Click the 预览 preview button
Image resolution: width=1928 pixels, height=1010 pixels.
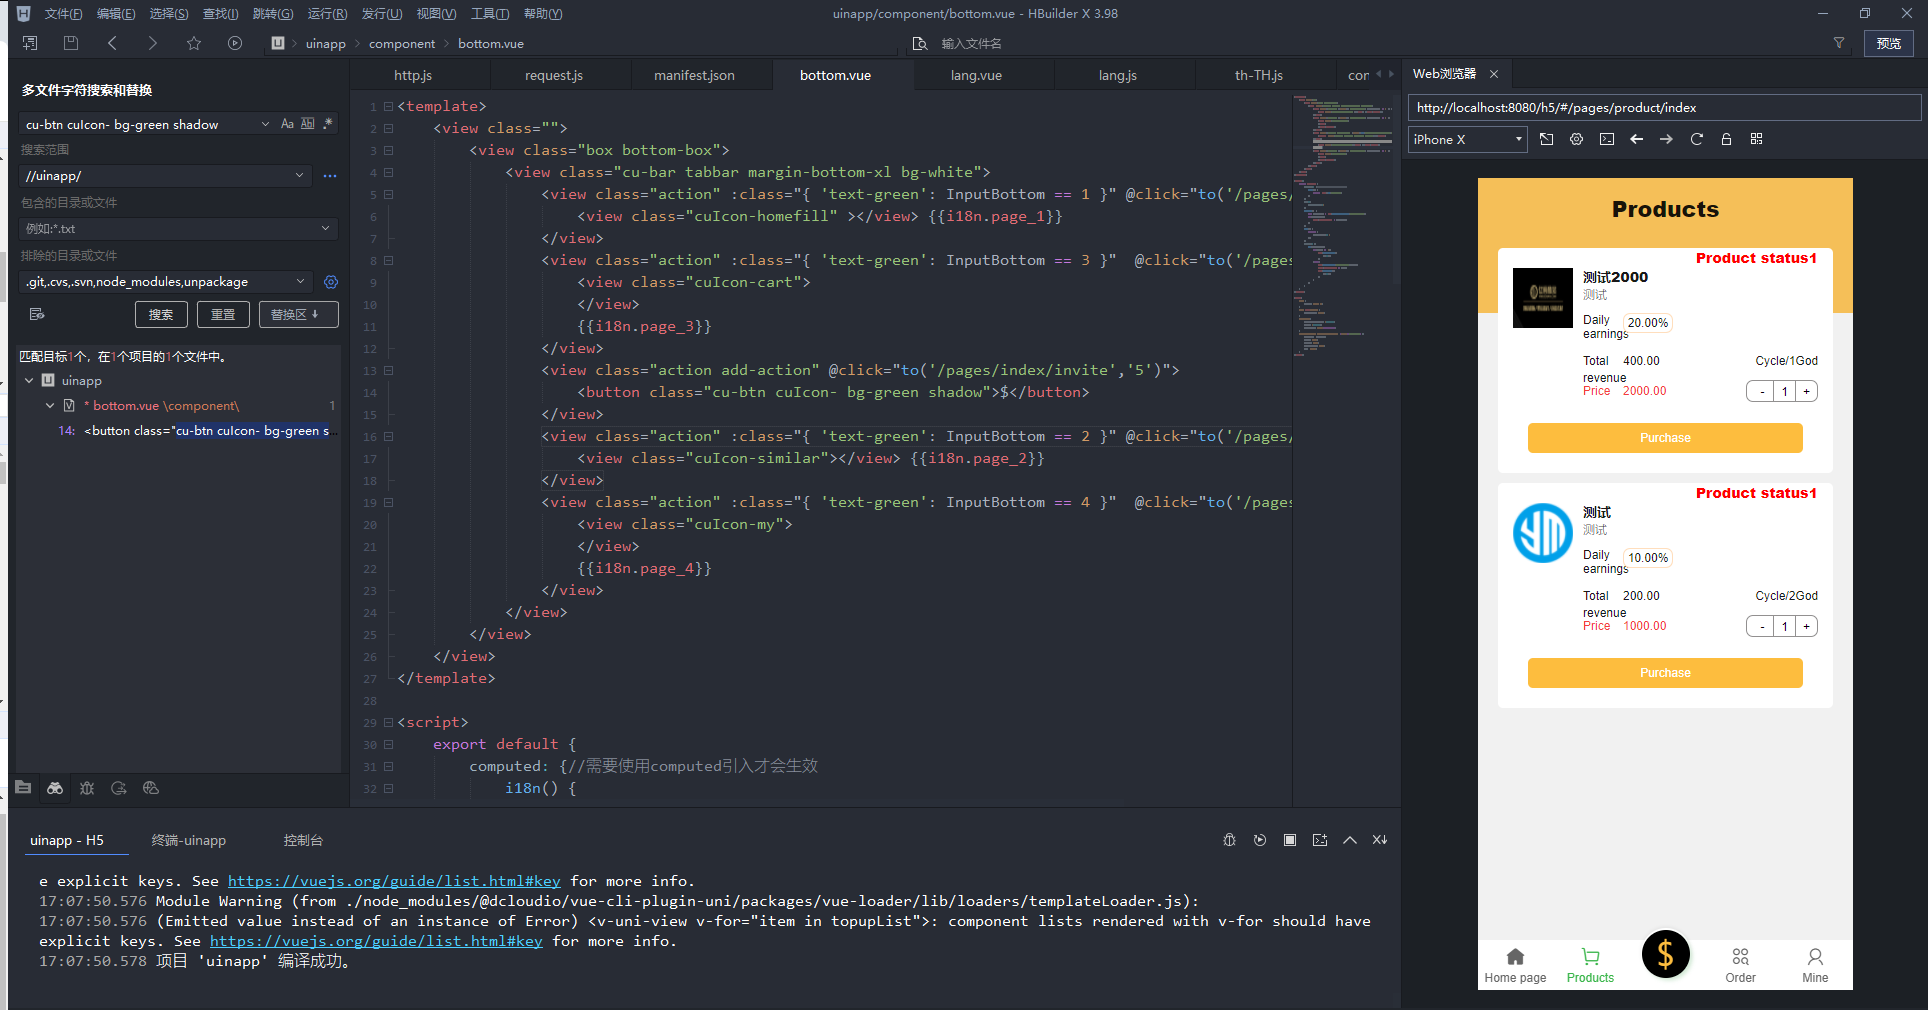pyautogui.click(x=1889, y=43)
